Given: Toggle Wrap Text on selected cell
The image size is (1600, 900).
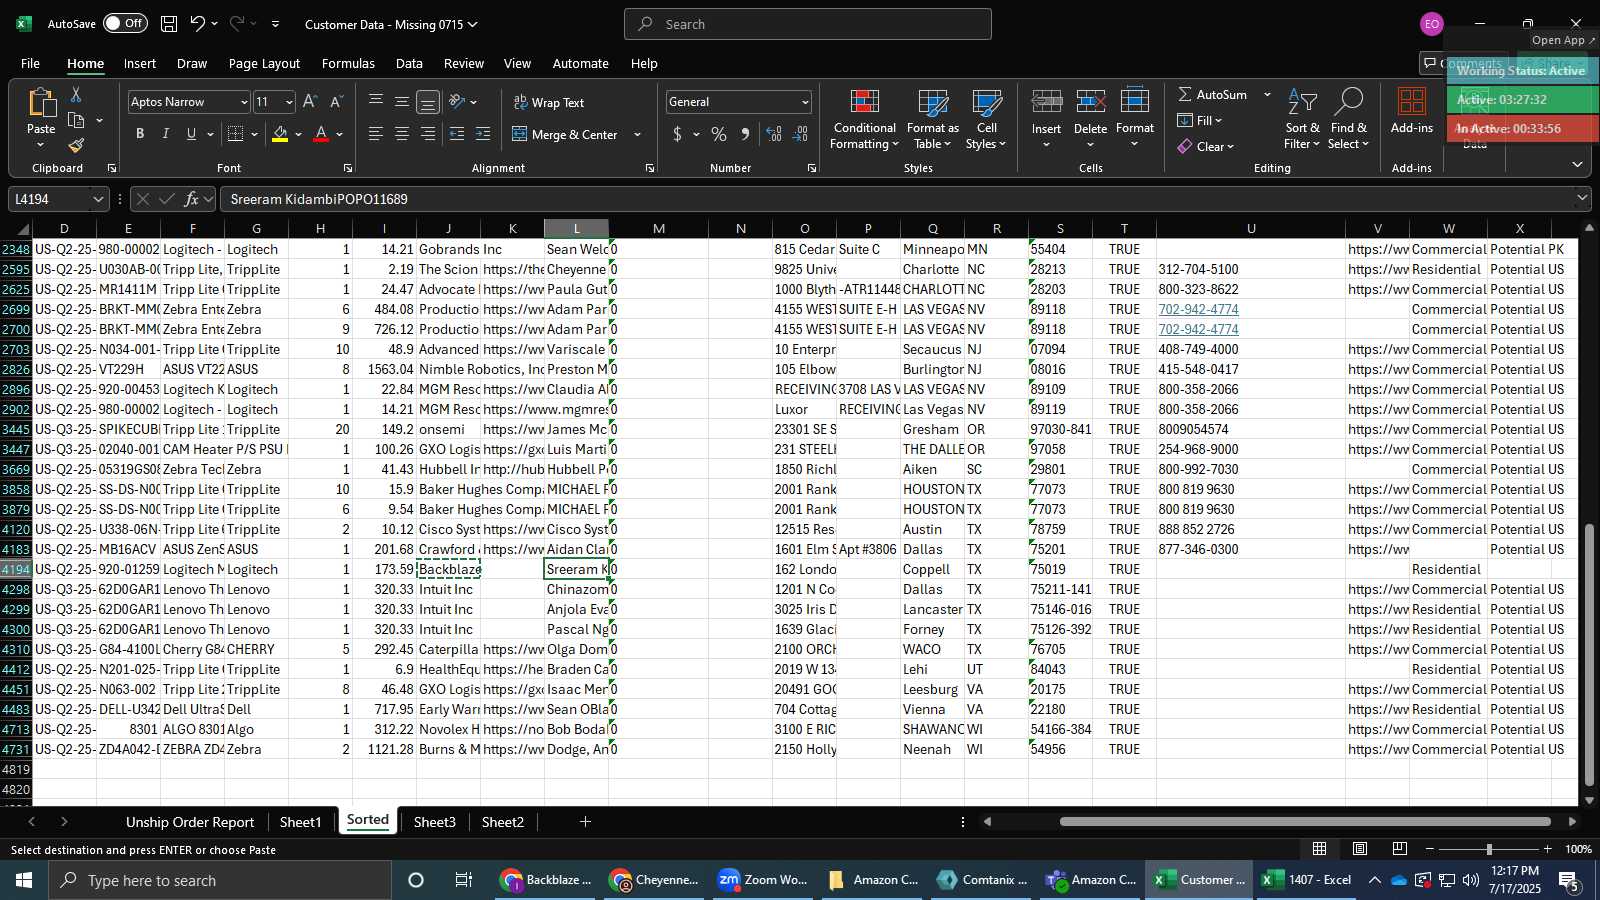Looking at the screenshot, I should [549, 102].
